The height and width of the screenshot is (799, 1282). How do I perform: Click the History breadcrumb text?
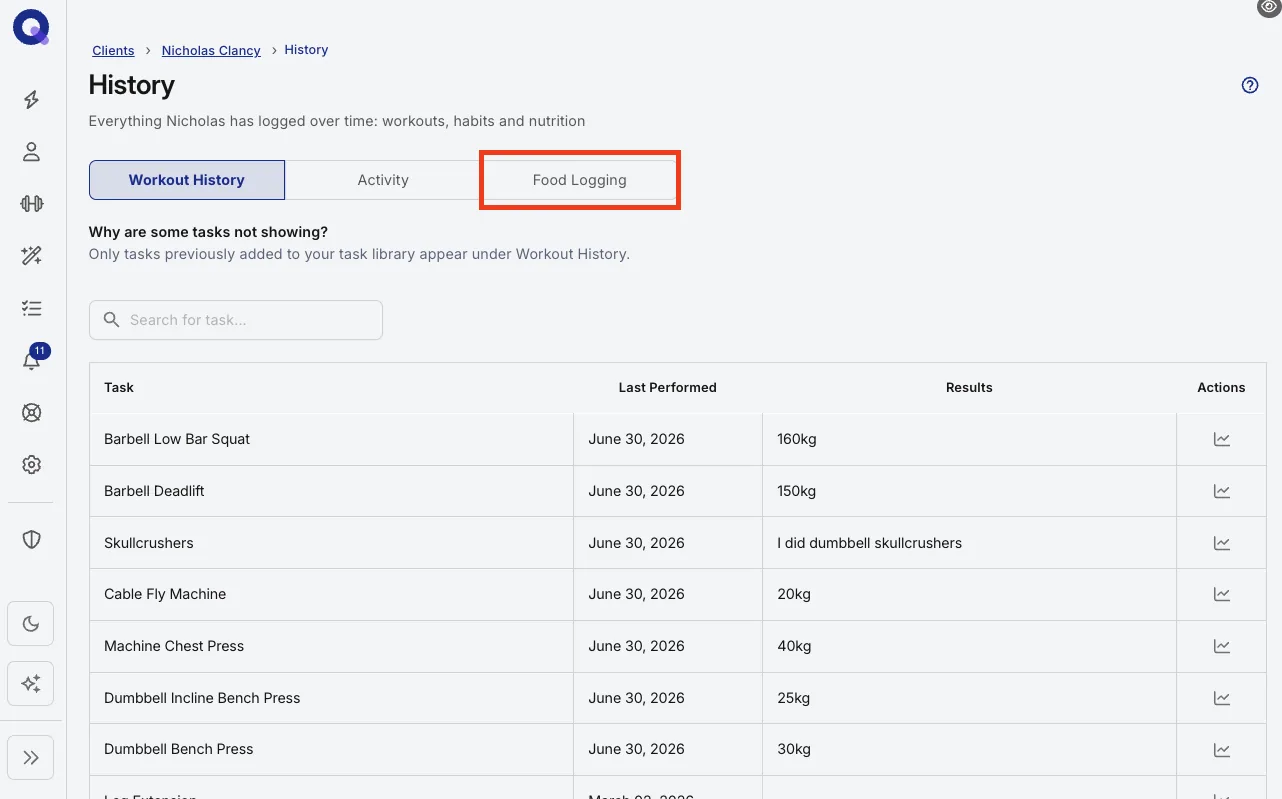306,50
